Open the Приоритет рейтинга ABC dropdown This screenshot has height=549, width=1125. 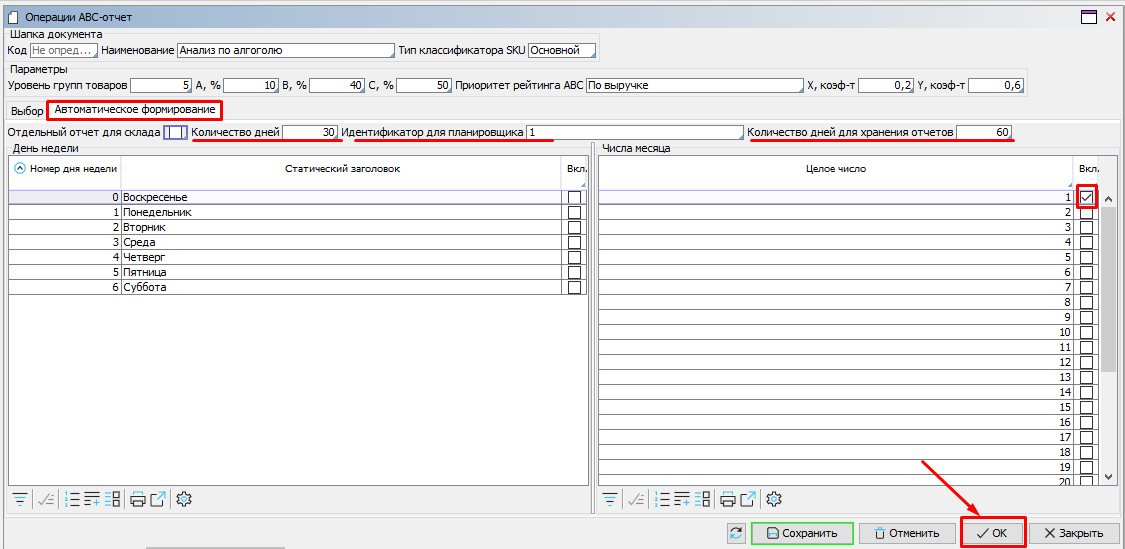pos(694,86)
